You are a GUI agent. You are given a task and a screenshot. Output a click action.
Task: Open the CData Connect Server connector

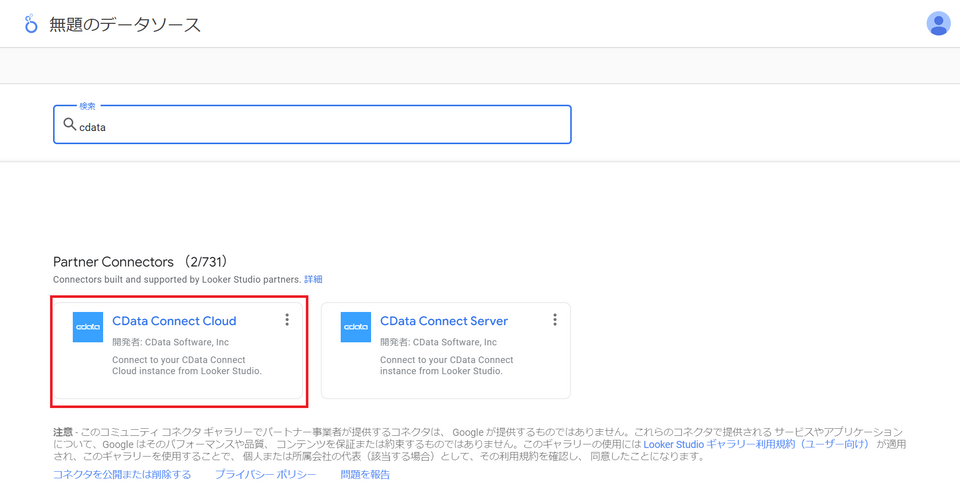(444, 321)
